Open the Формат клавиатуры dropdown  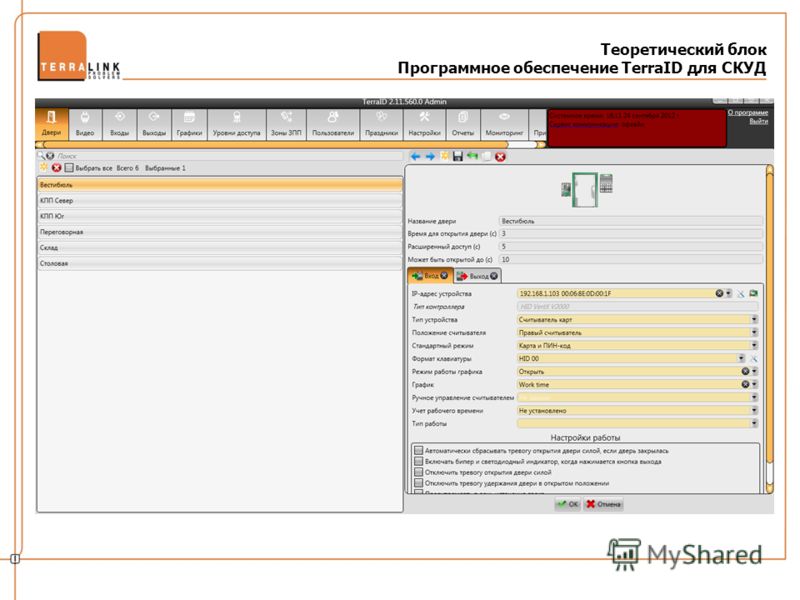[741, 359]
